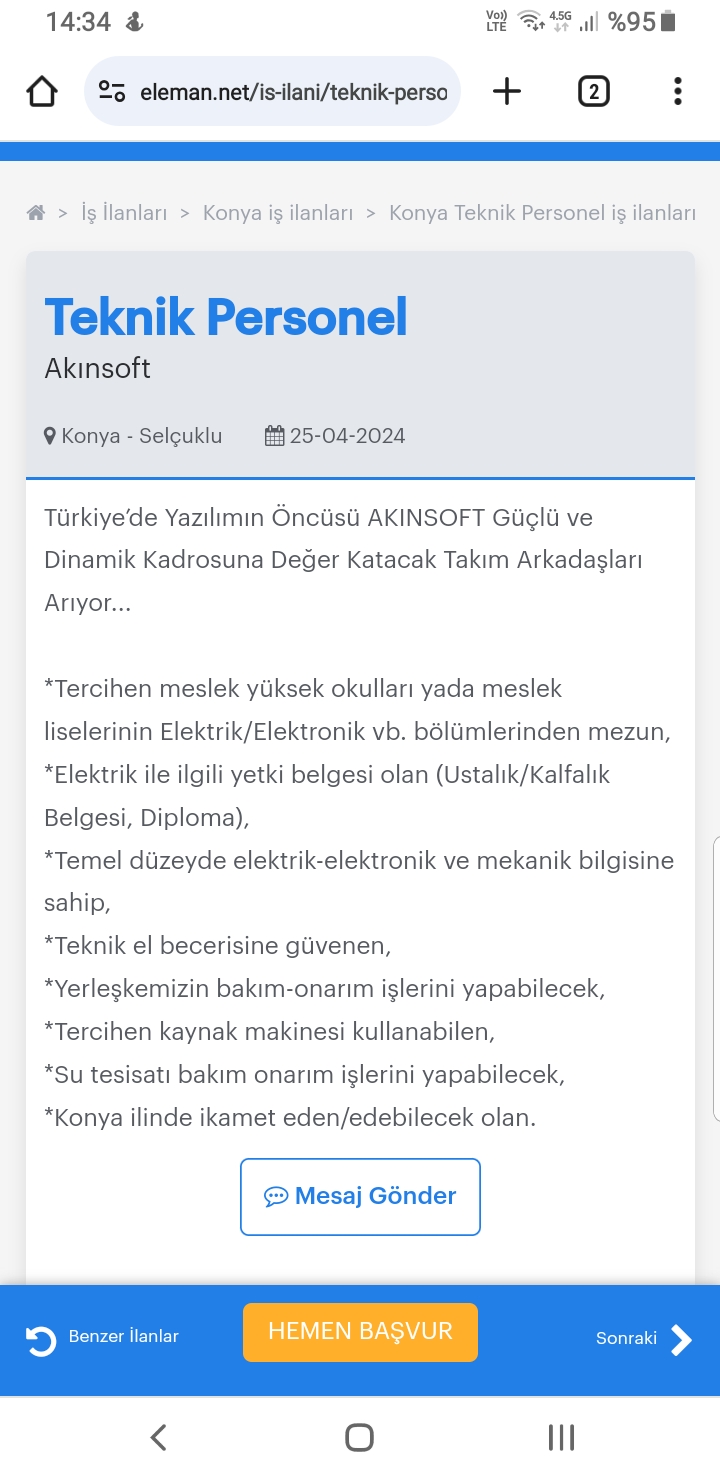Viewport: 720px width, 1480px height.
Task: Click the Teknik Personel job title
Action: (x=226, y=317)
